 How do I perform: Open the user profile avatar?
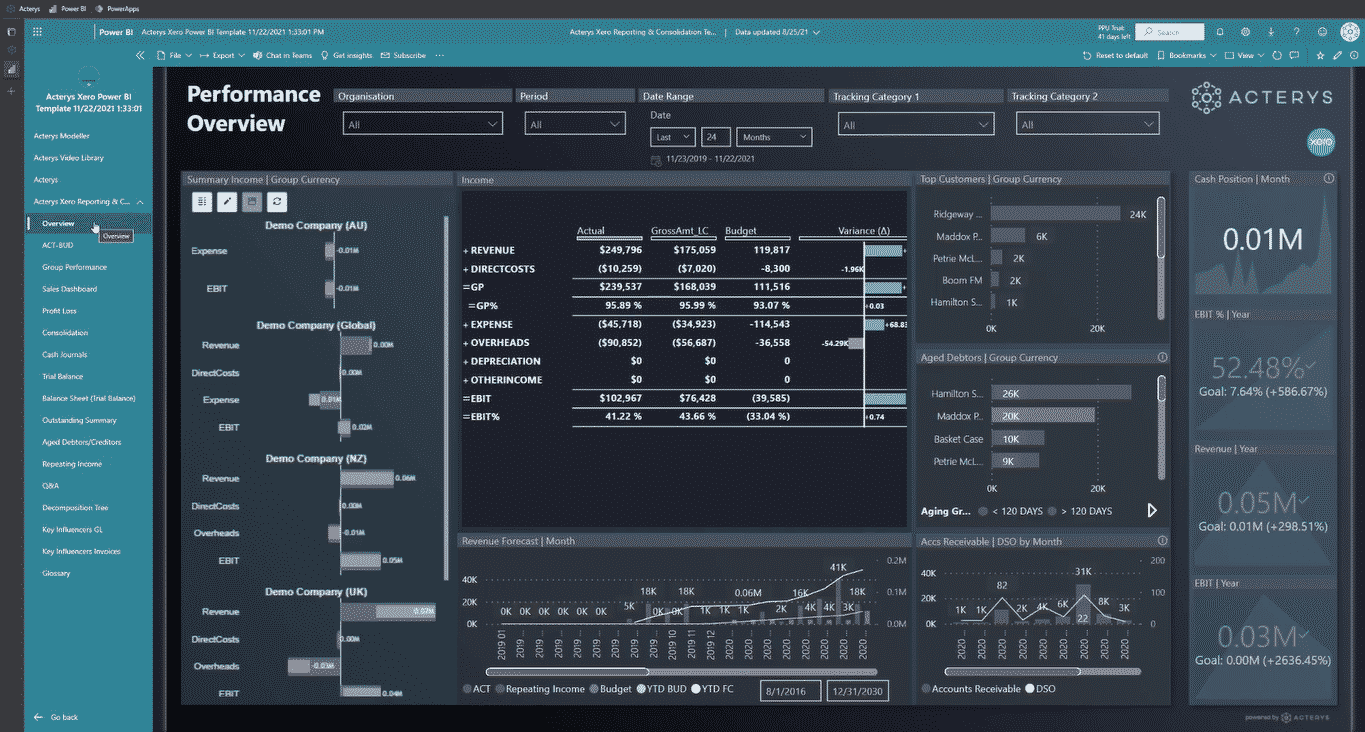[1348, 32]
